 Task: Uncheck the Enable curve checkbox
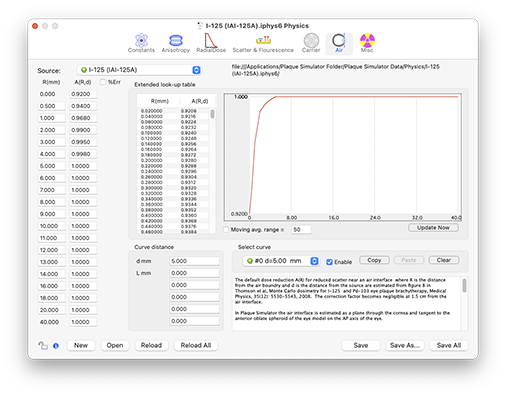point(329,262)
